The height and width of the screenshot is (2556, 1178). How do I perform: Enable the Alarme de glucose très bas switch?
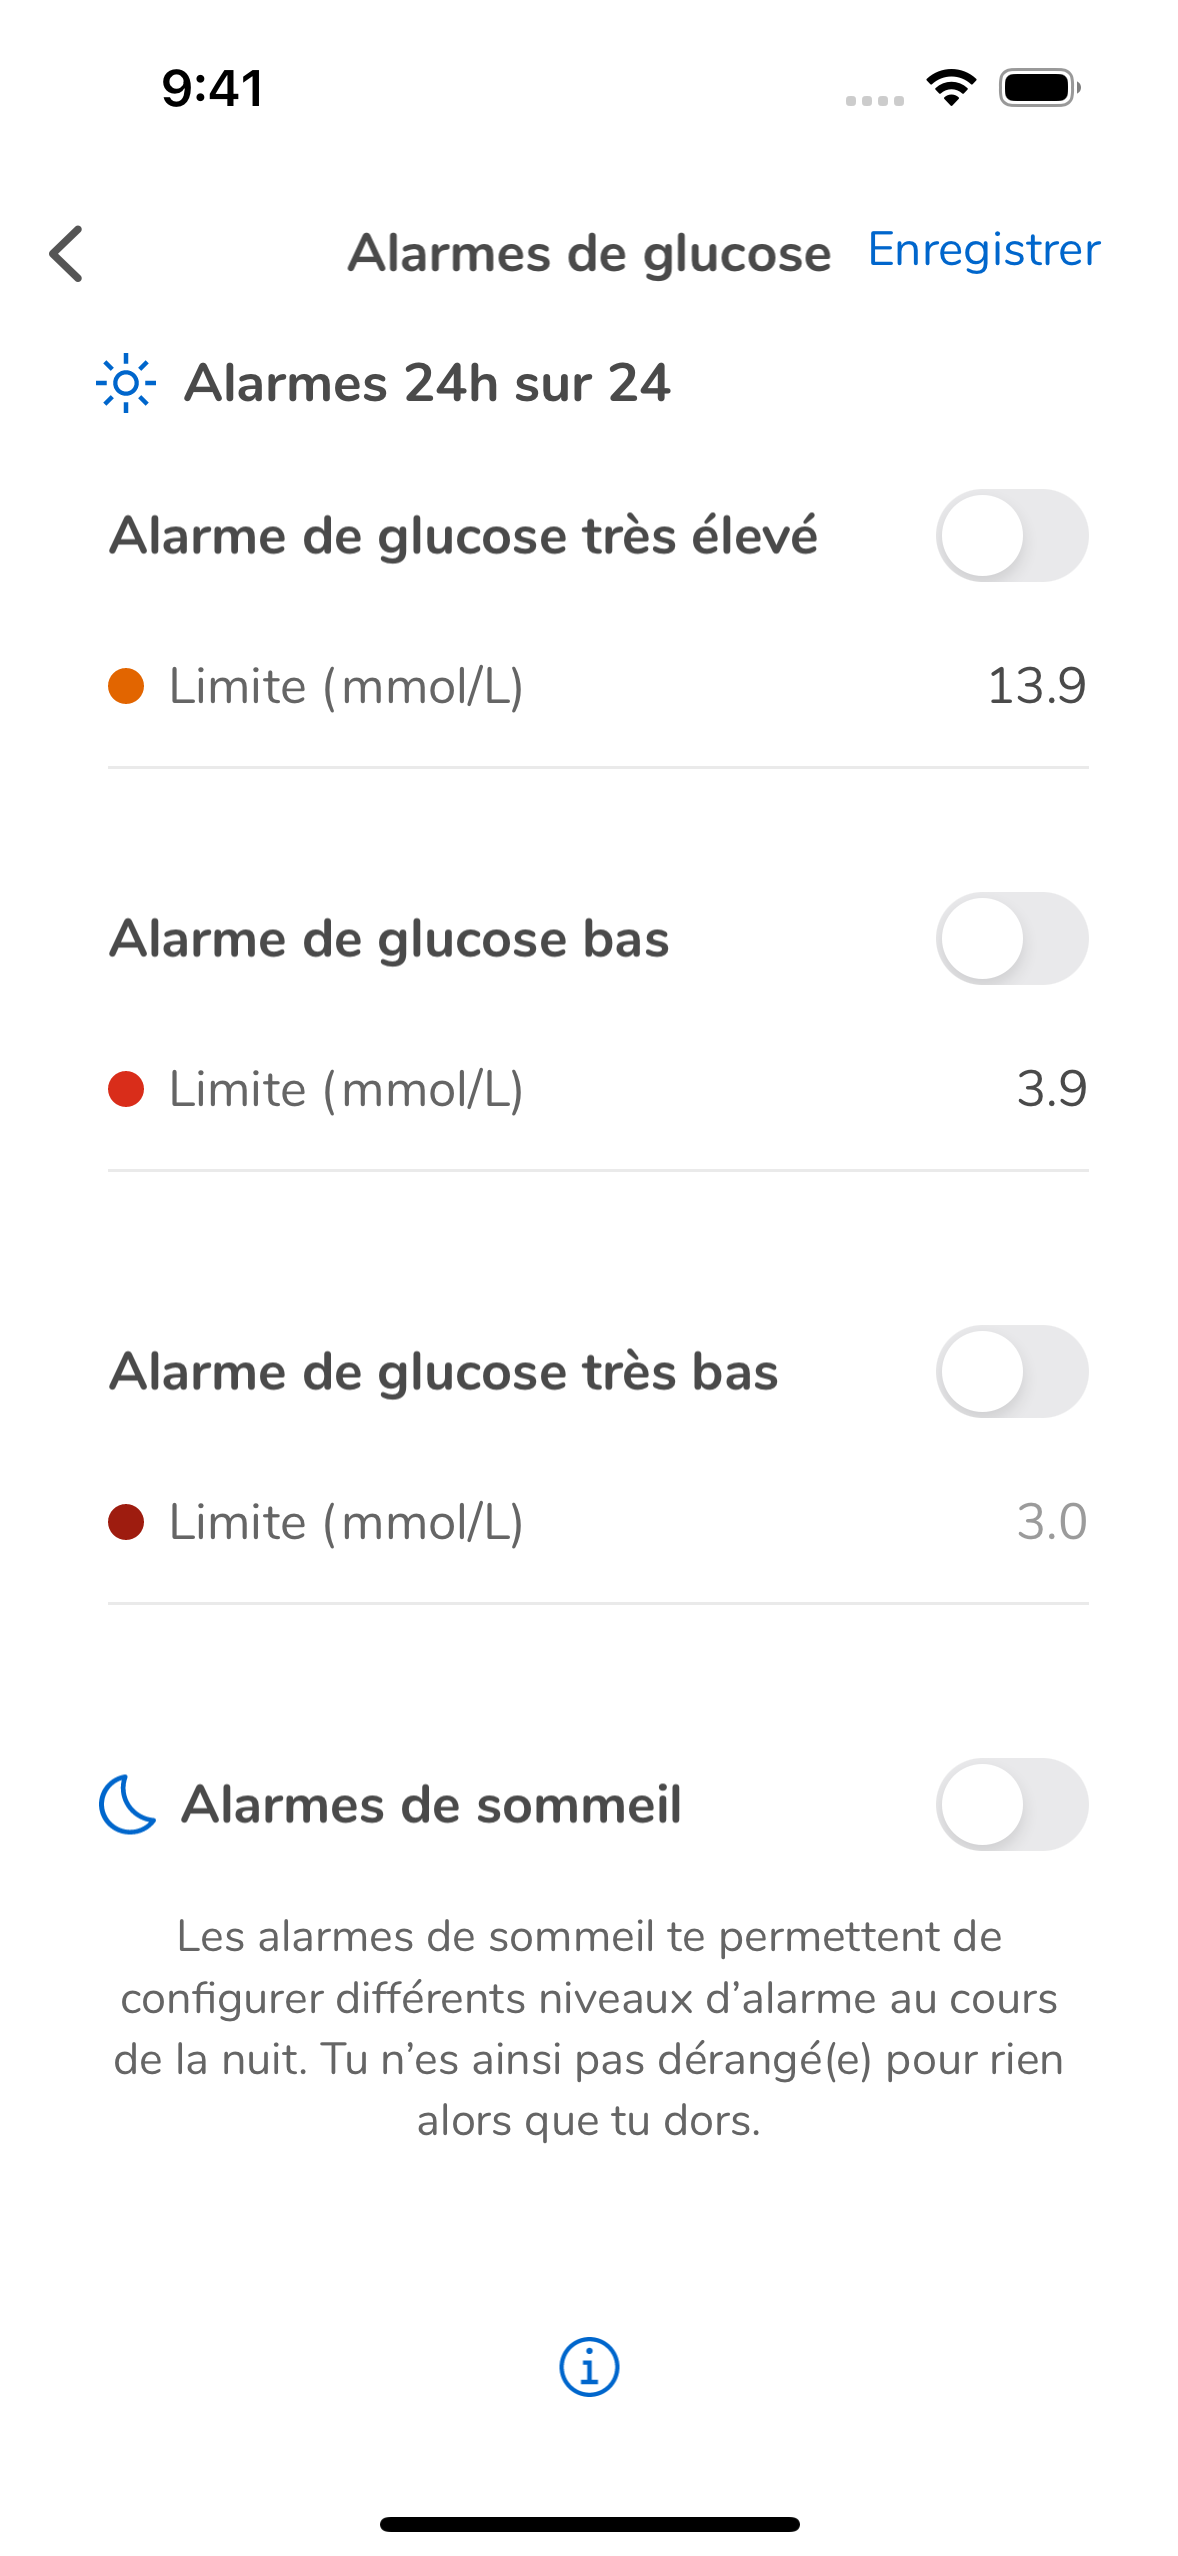[1012, 1371]
